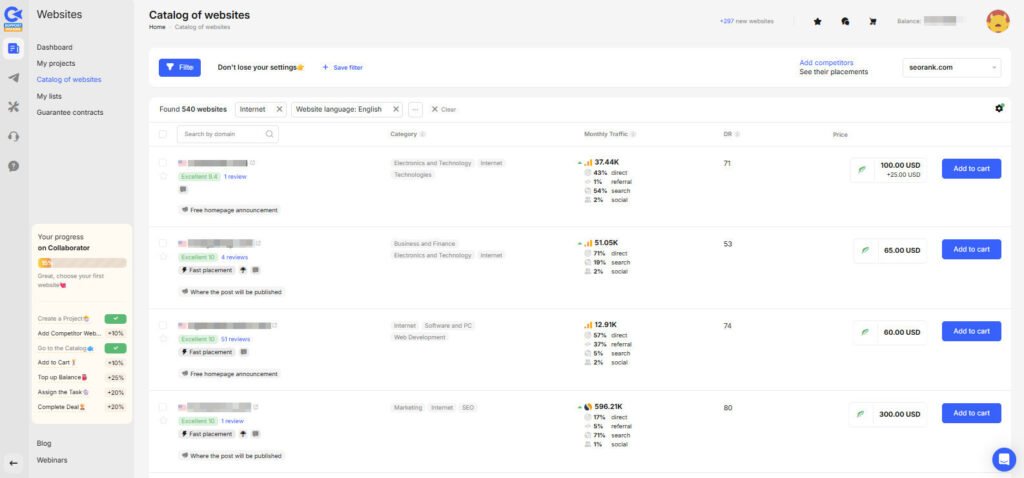Click Save filter link
Screen dimensions: 1024x478
click(x=342, y=67)
